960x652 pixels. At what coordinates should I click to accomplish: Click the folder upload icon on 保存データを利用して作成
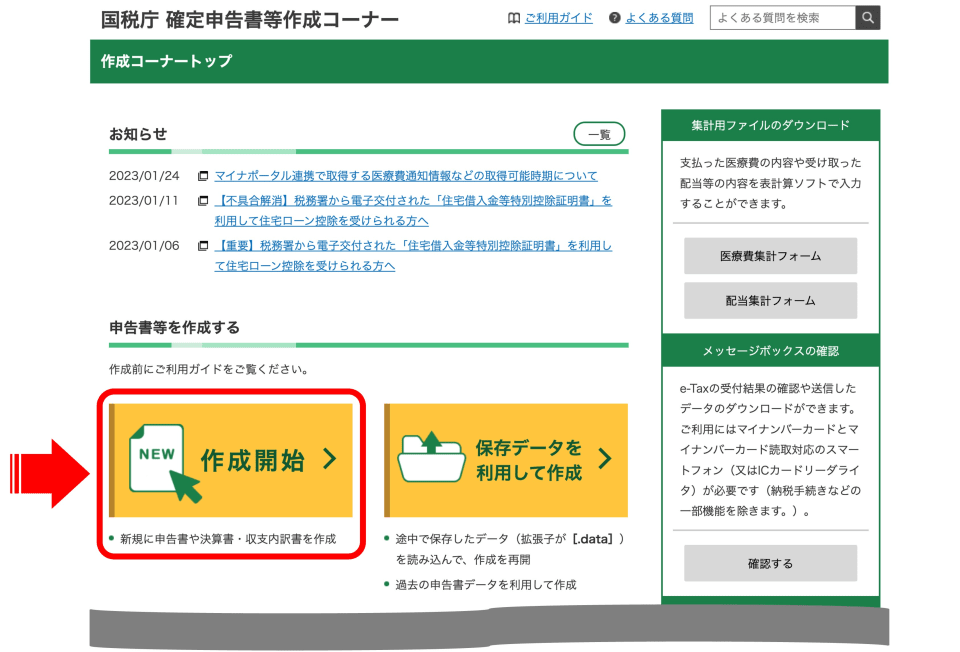431,458
